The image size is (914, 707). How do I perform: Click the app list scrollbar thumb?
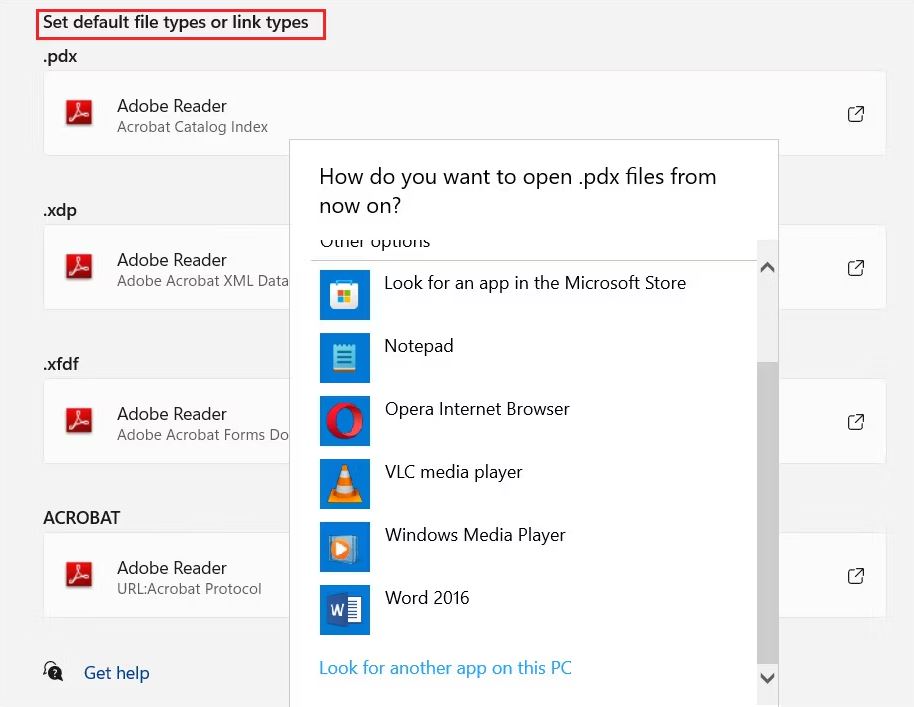coord(767,512)
